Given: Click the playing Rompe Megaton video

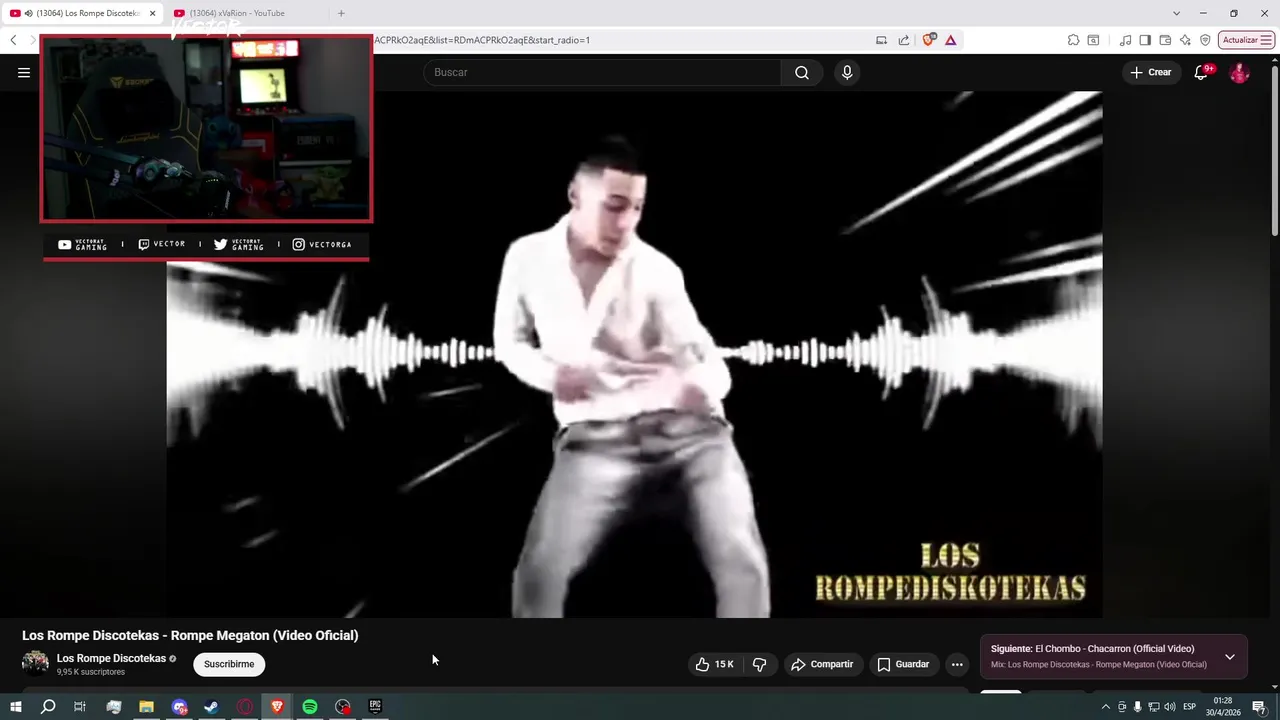Looking at the screenshot, I should [x=634, y=354].
